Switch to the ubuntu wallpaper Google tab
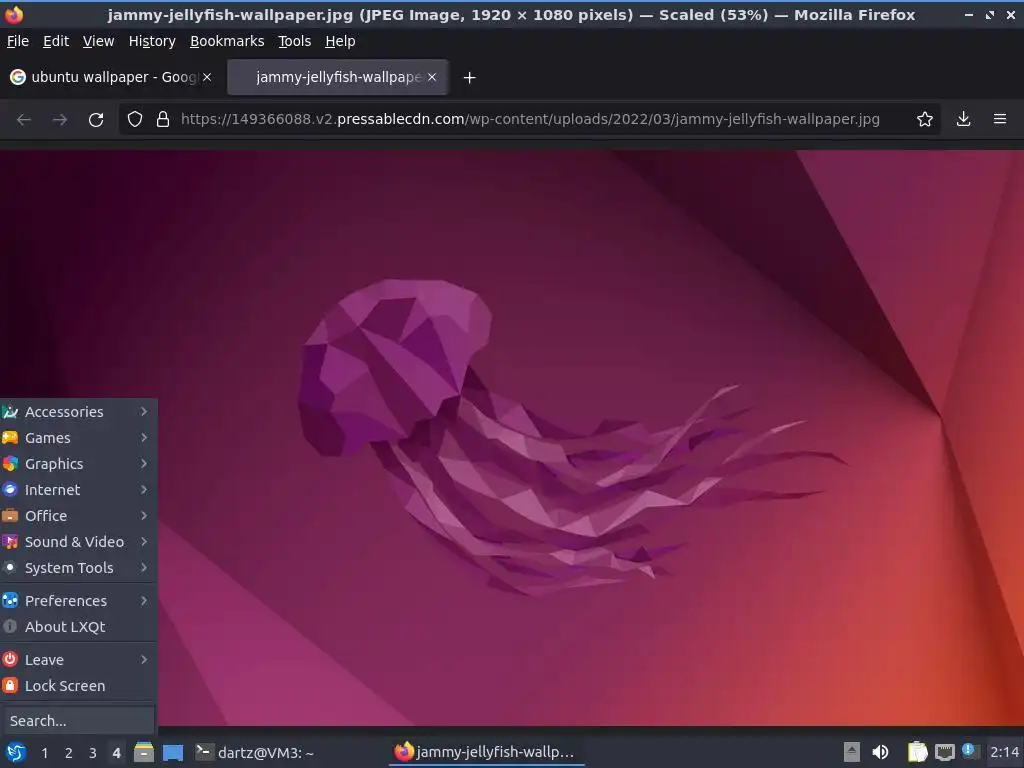Screen dimensions: 1024x768 pyautogui.click(x=111, y=77)
